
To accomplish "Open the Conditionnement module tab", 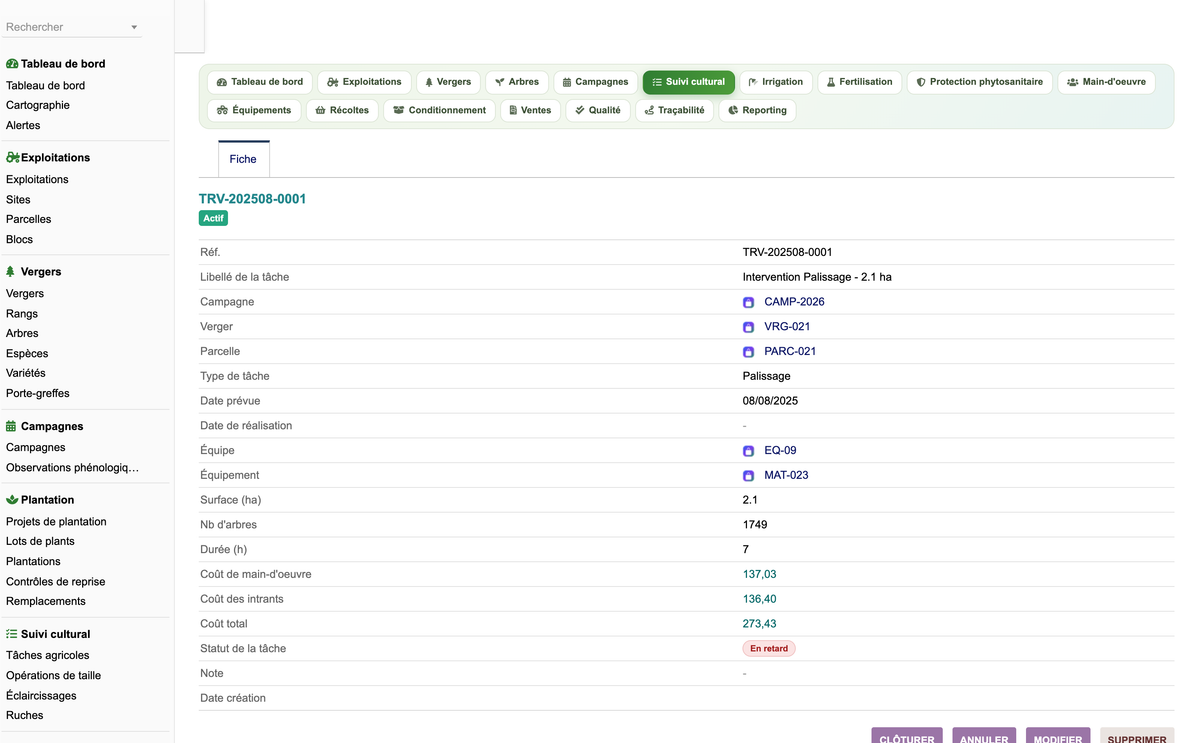I will pos(440,110).
